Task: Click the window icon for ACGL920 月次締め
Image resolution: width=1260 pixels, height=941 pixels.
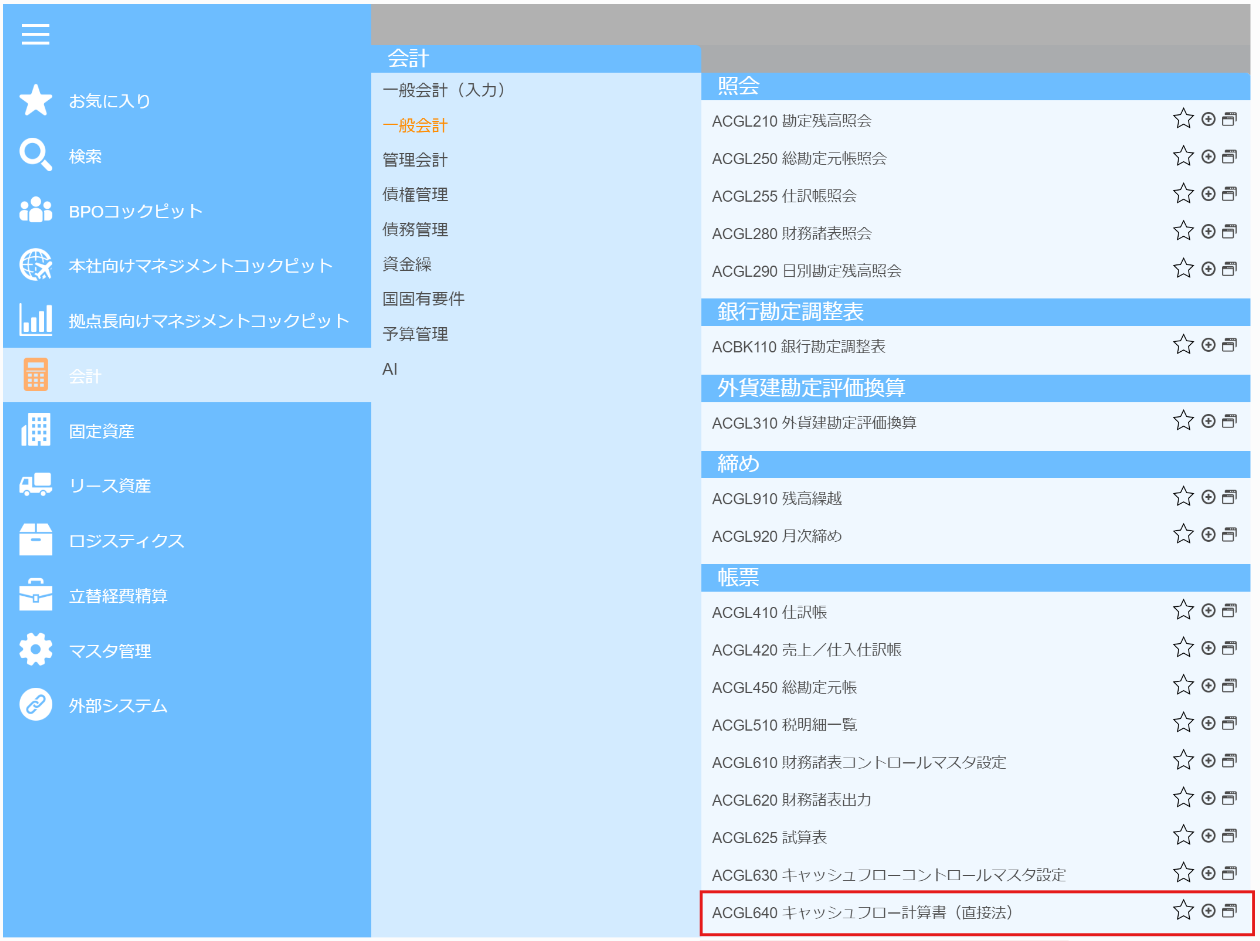Action: pyautogui.click(x=1229, y=535)
